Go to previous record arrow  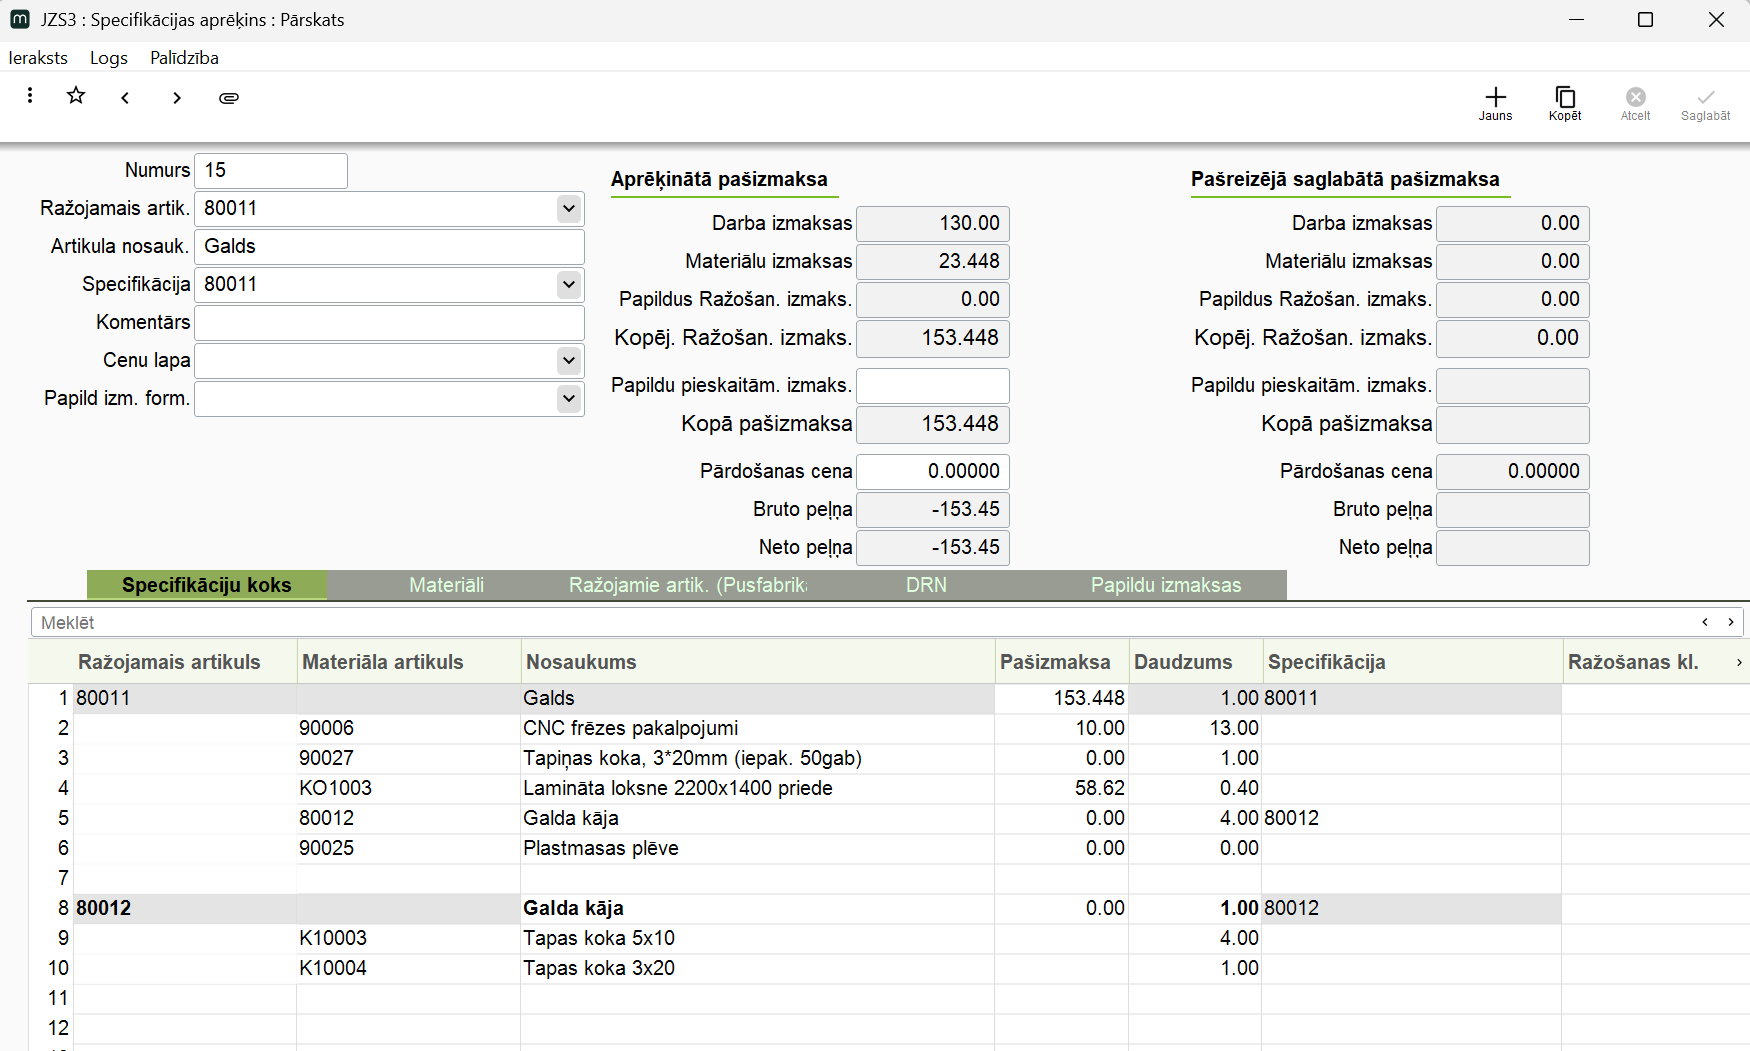[x=125, y=98]
